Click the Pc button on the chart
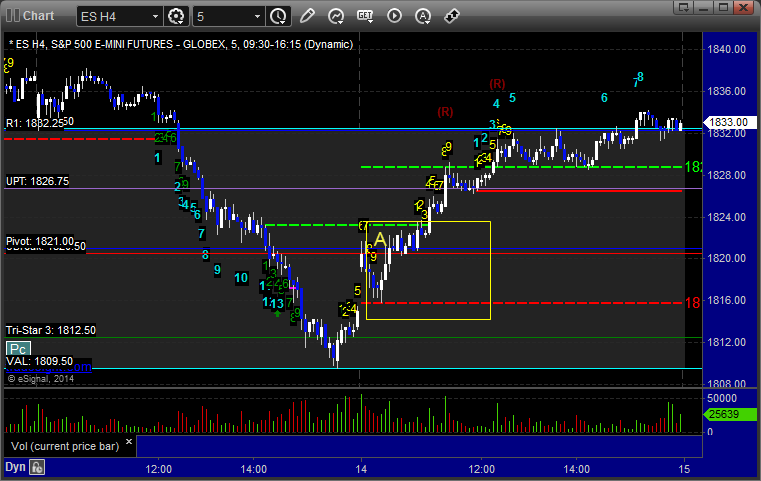 click(x=18, y=349)
